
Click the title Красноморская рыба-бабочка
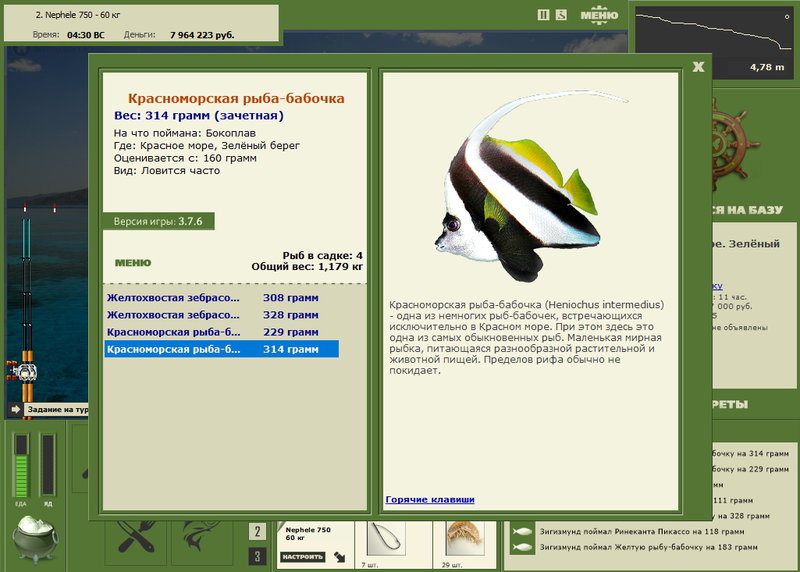tap(236, 98)
